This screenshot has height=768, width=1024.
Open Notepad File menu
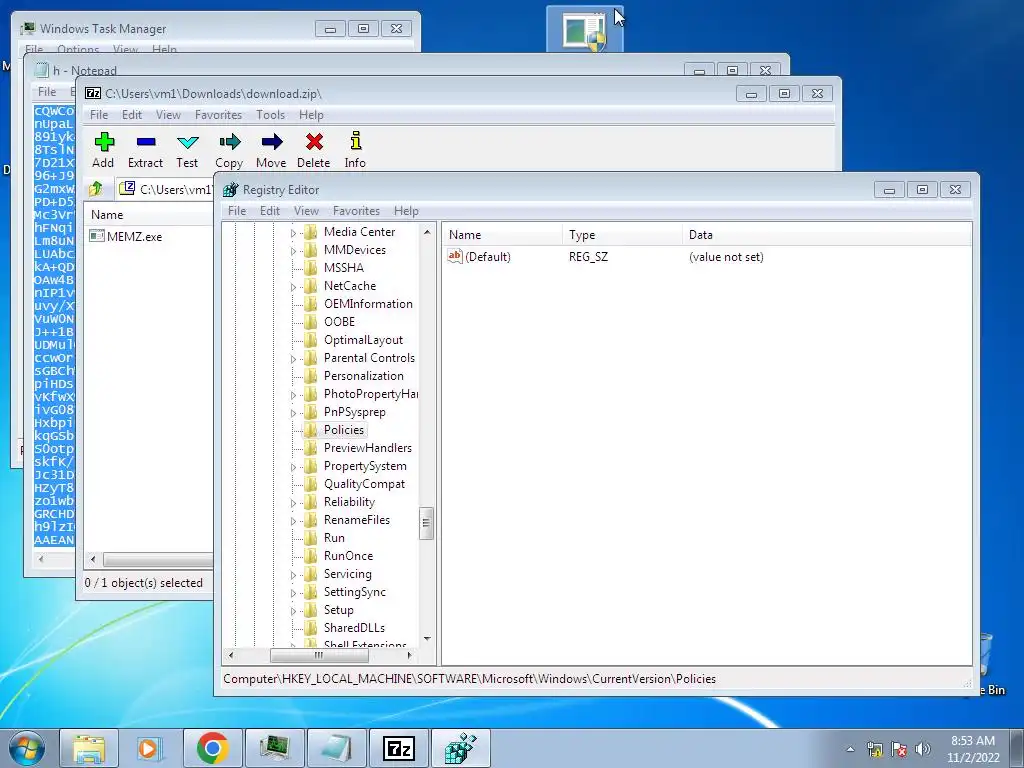click(46, 92)
